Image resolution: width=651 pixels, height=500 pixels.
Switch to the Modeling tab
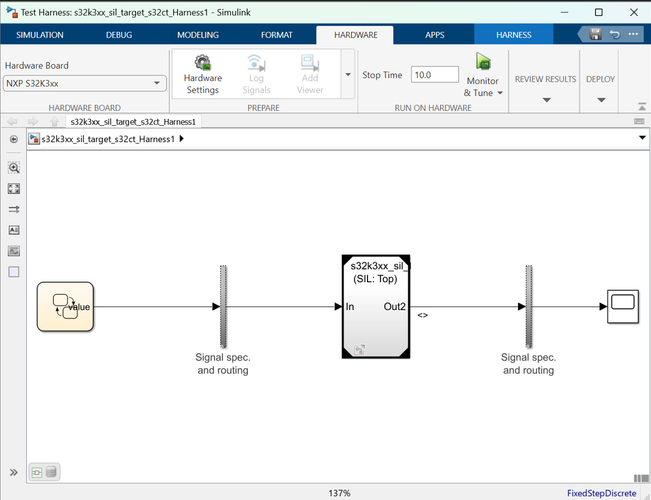(x=198, y=35)
